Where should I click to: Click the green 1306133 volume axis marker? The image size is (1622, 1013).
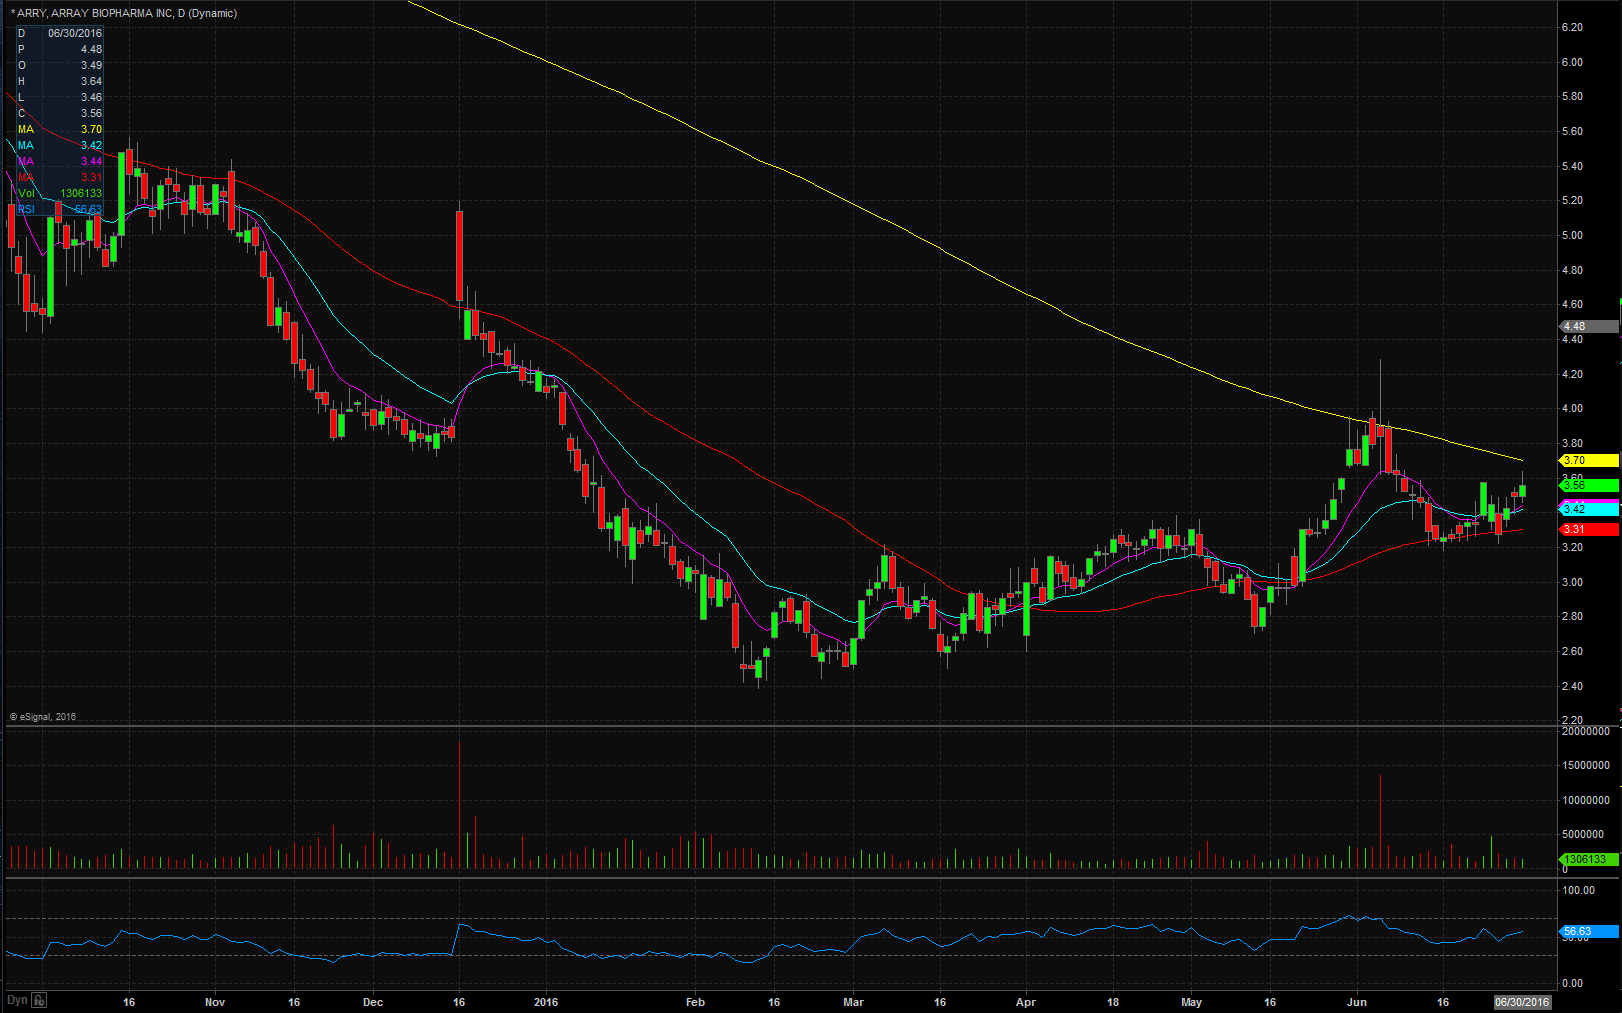coord(1589,860)
